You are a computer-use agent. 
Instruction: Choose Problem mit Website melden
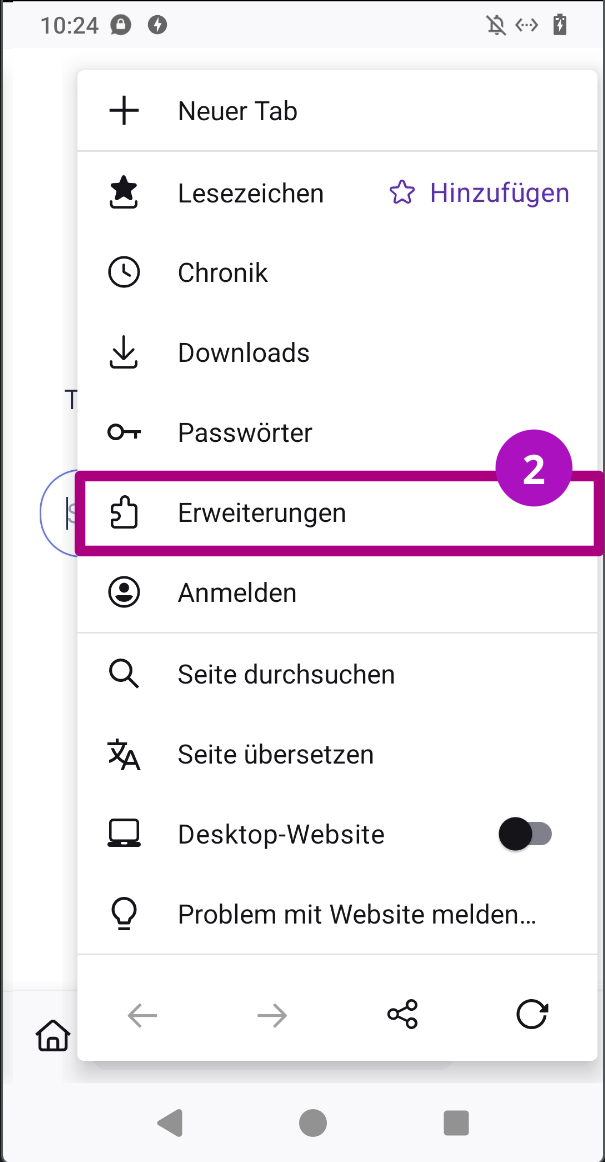point(357,913)
